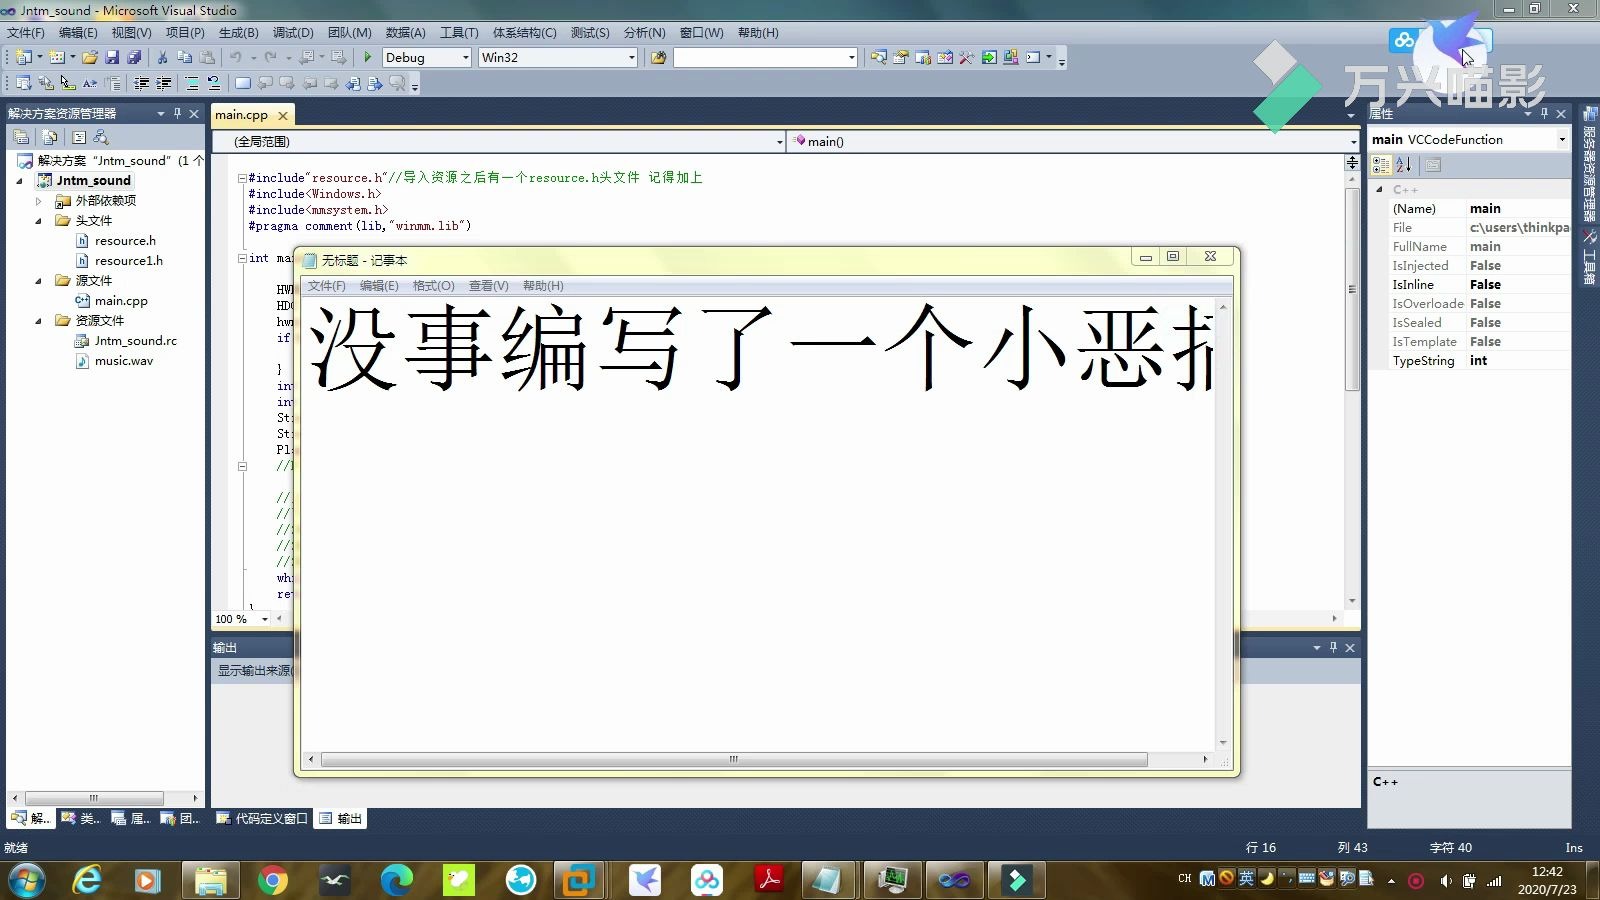This screenshot has width=1600, height=900.
Task: Open the 100 % zoom dropdown
Action: pyautogui.click(x=264, y=619)
